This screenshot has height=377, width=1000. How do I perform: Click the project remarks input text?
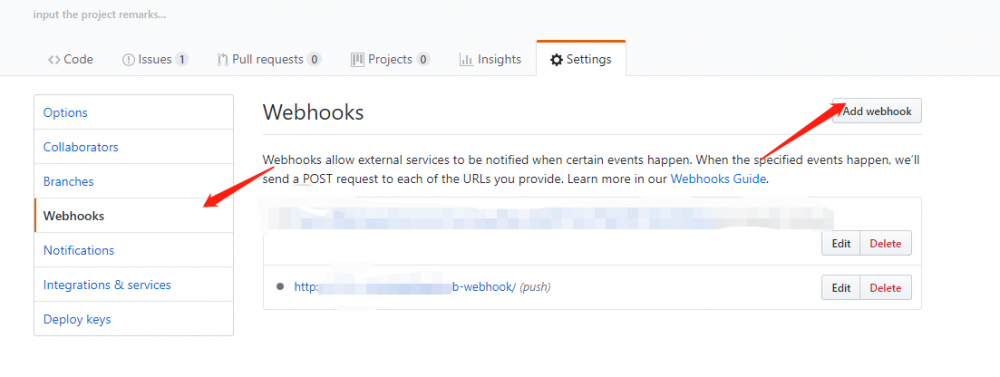click(x=99, y=14)
